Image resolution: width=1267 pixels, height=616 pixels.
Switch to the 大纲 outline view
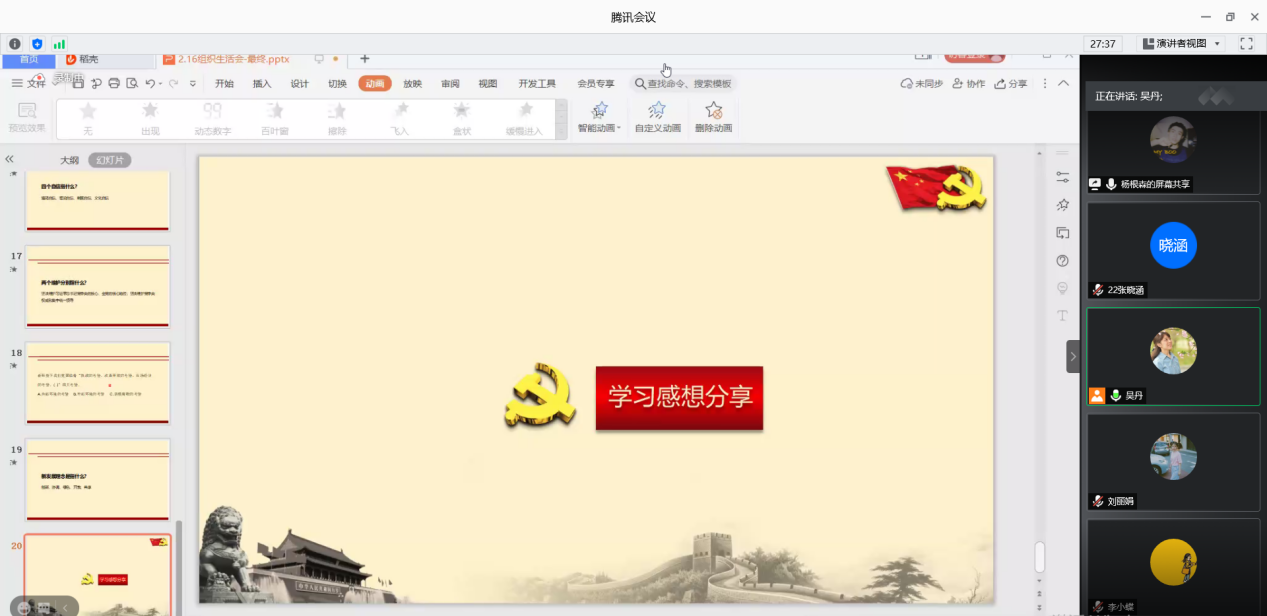tap(69, 160)
